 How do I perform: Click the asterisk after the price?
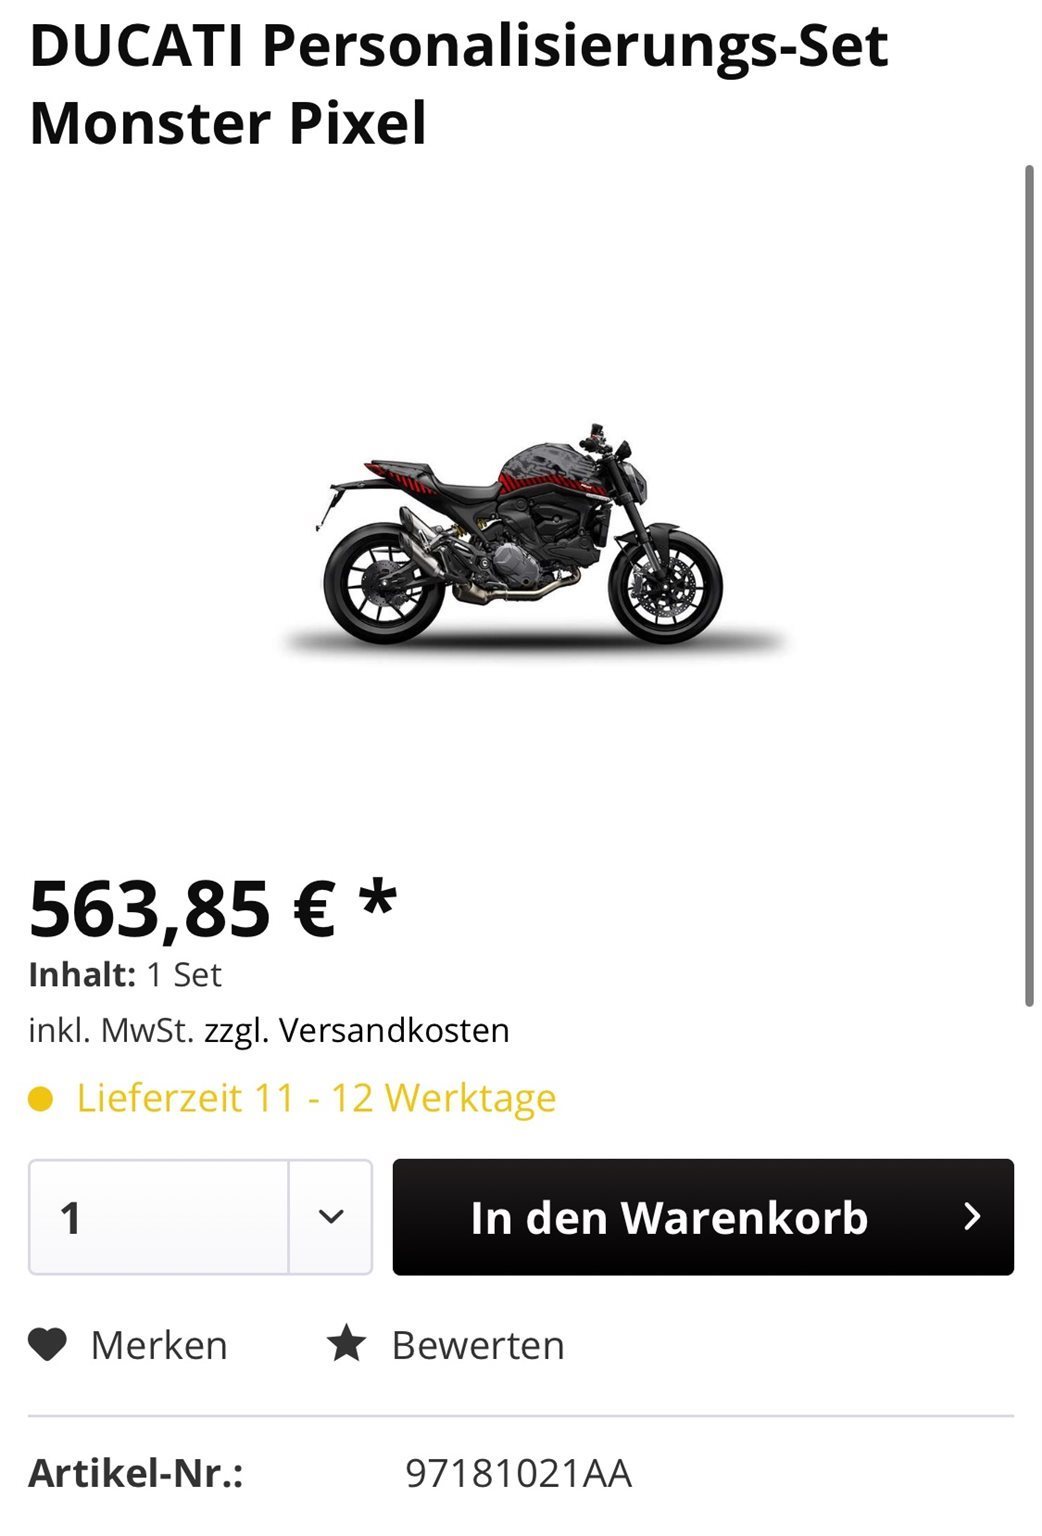click(x=378, y=896)
